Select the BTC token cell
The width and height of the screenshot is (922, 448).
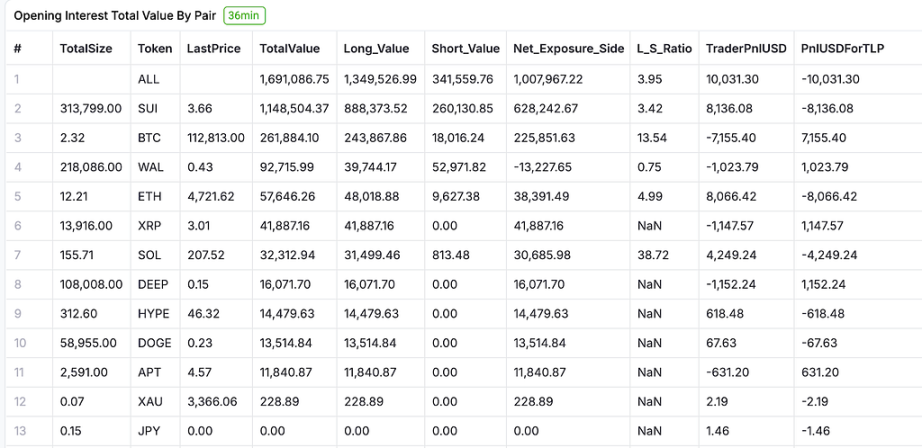click(149, 137)
